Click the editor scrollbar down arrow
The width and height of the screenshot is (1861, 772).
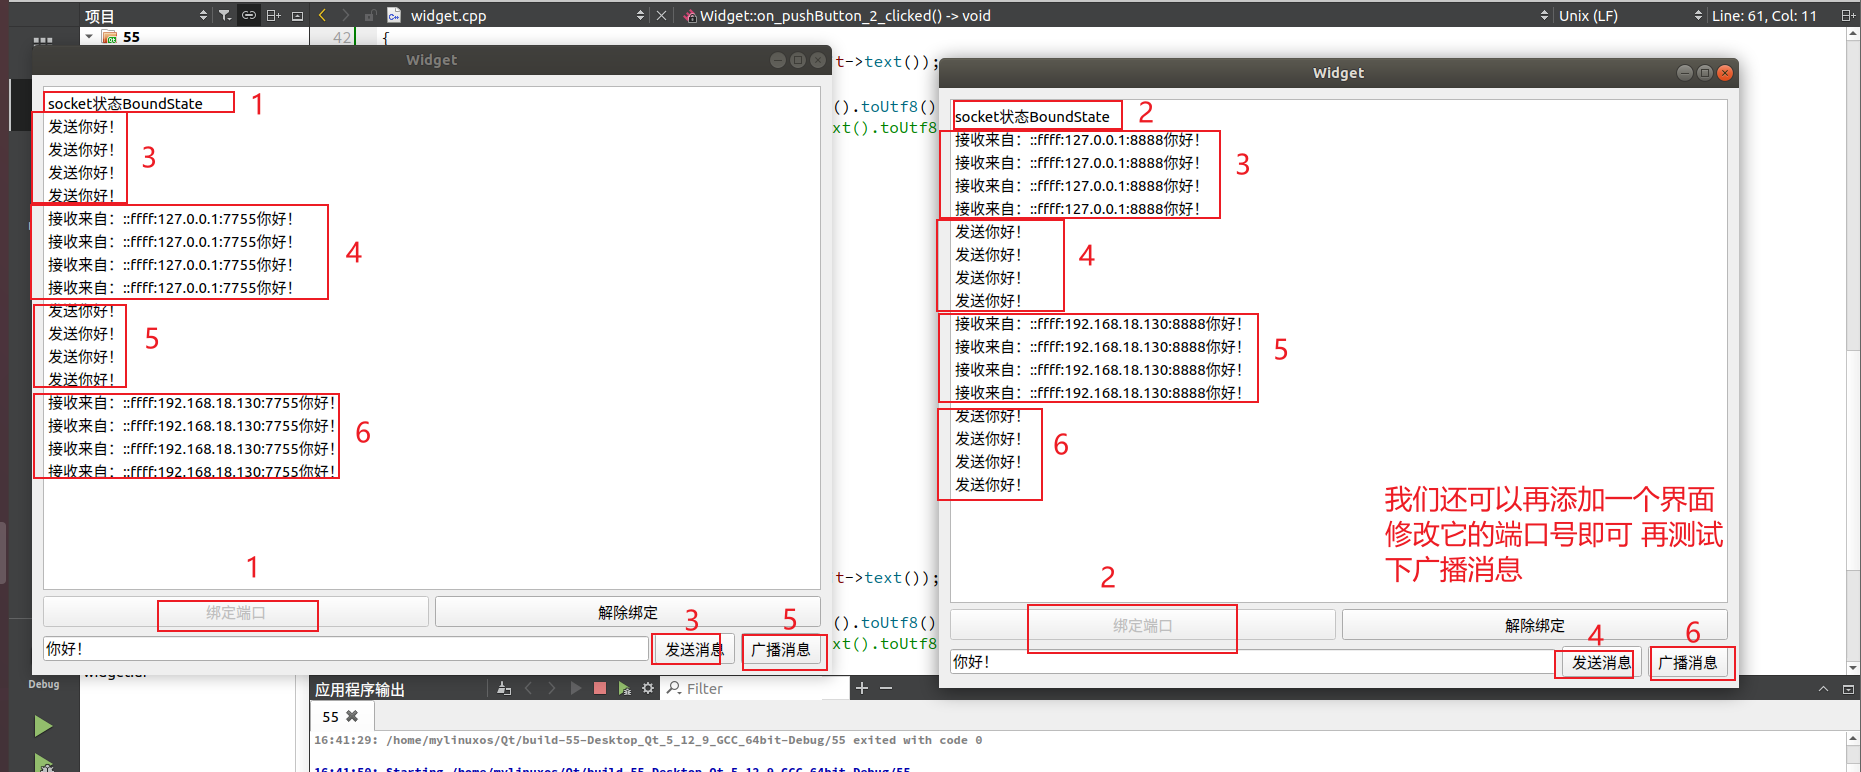1853,667
